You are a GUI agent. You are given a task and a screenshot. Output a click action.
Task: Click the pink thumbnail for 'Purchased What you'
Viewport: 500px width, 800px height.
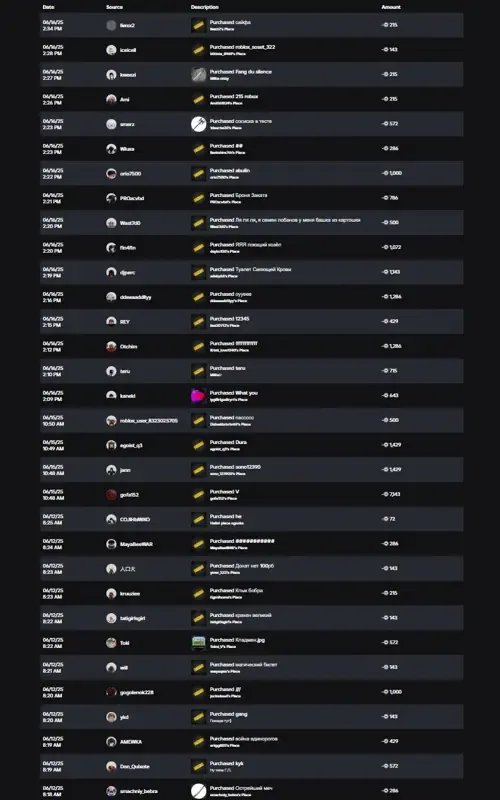[x=198, y=396]
